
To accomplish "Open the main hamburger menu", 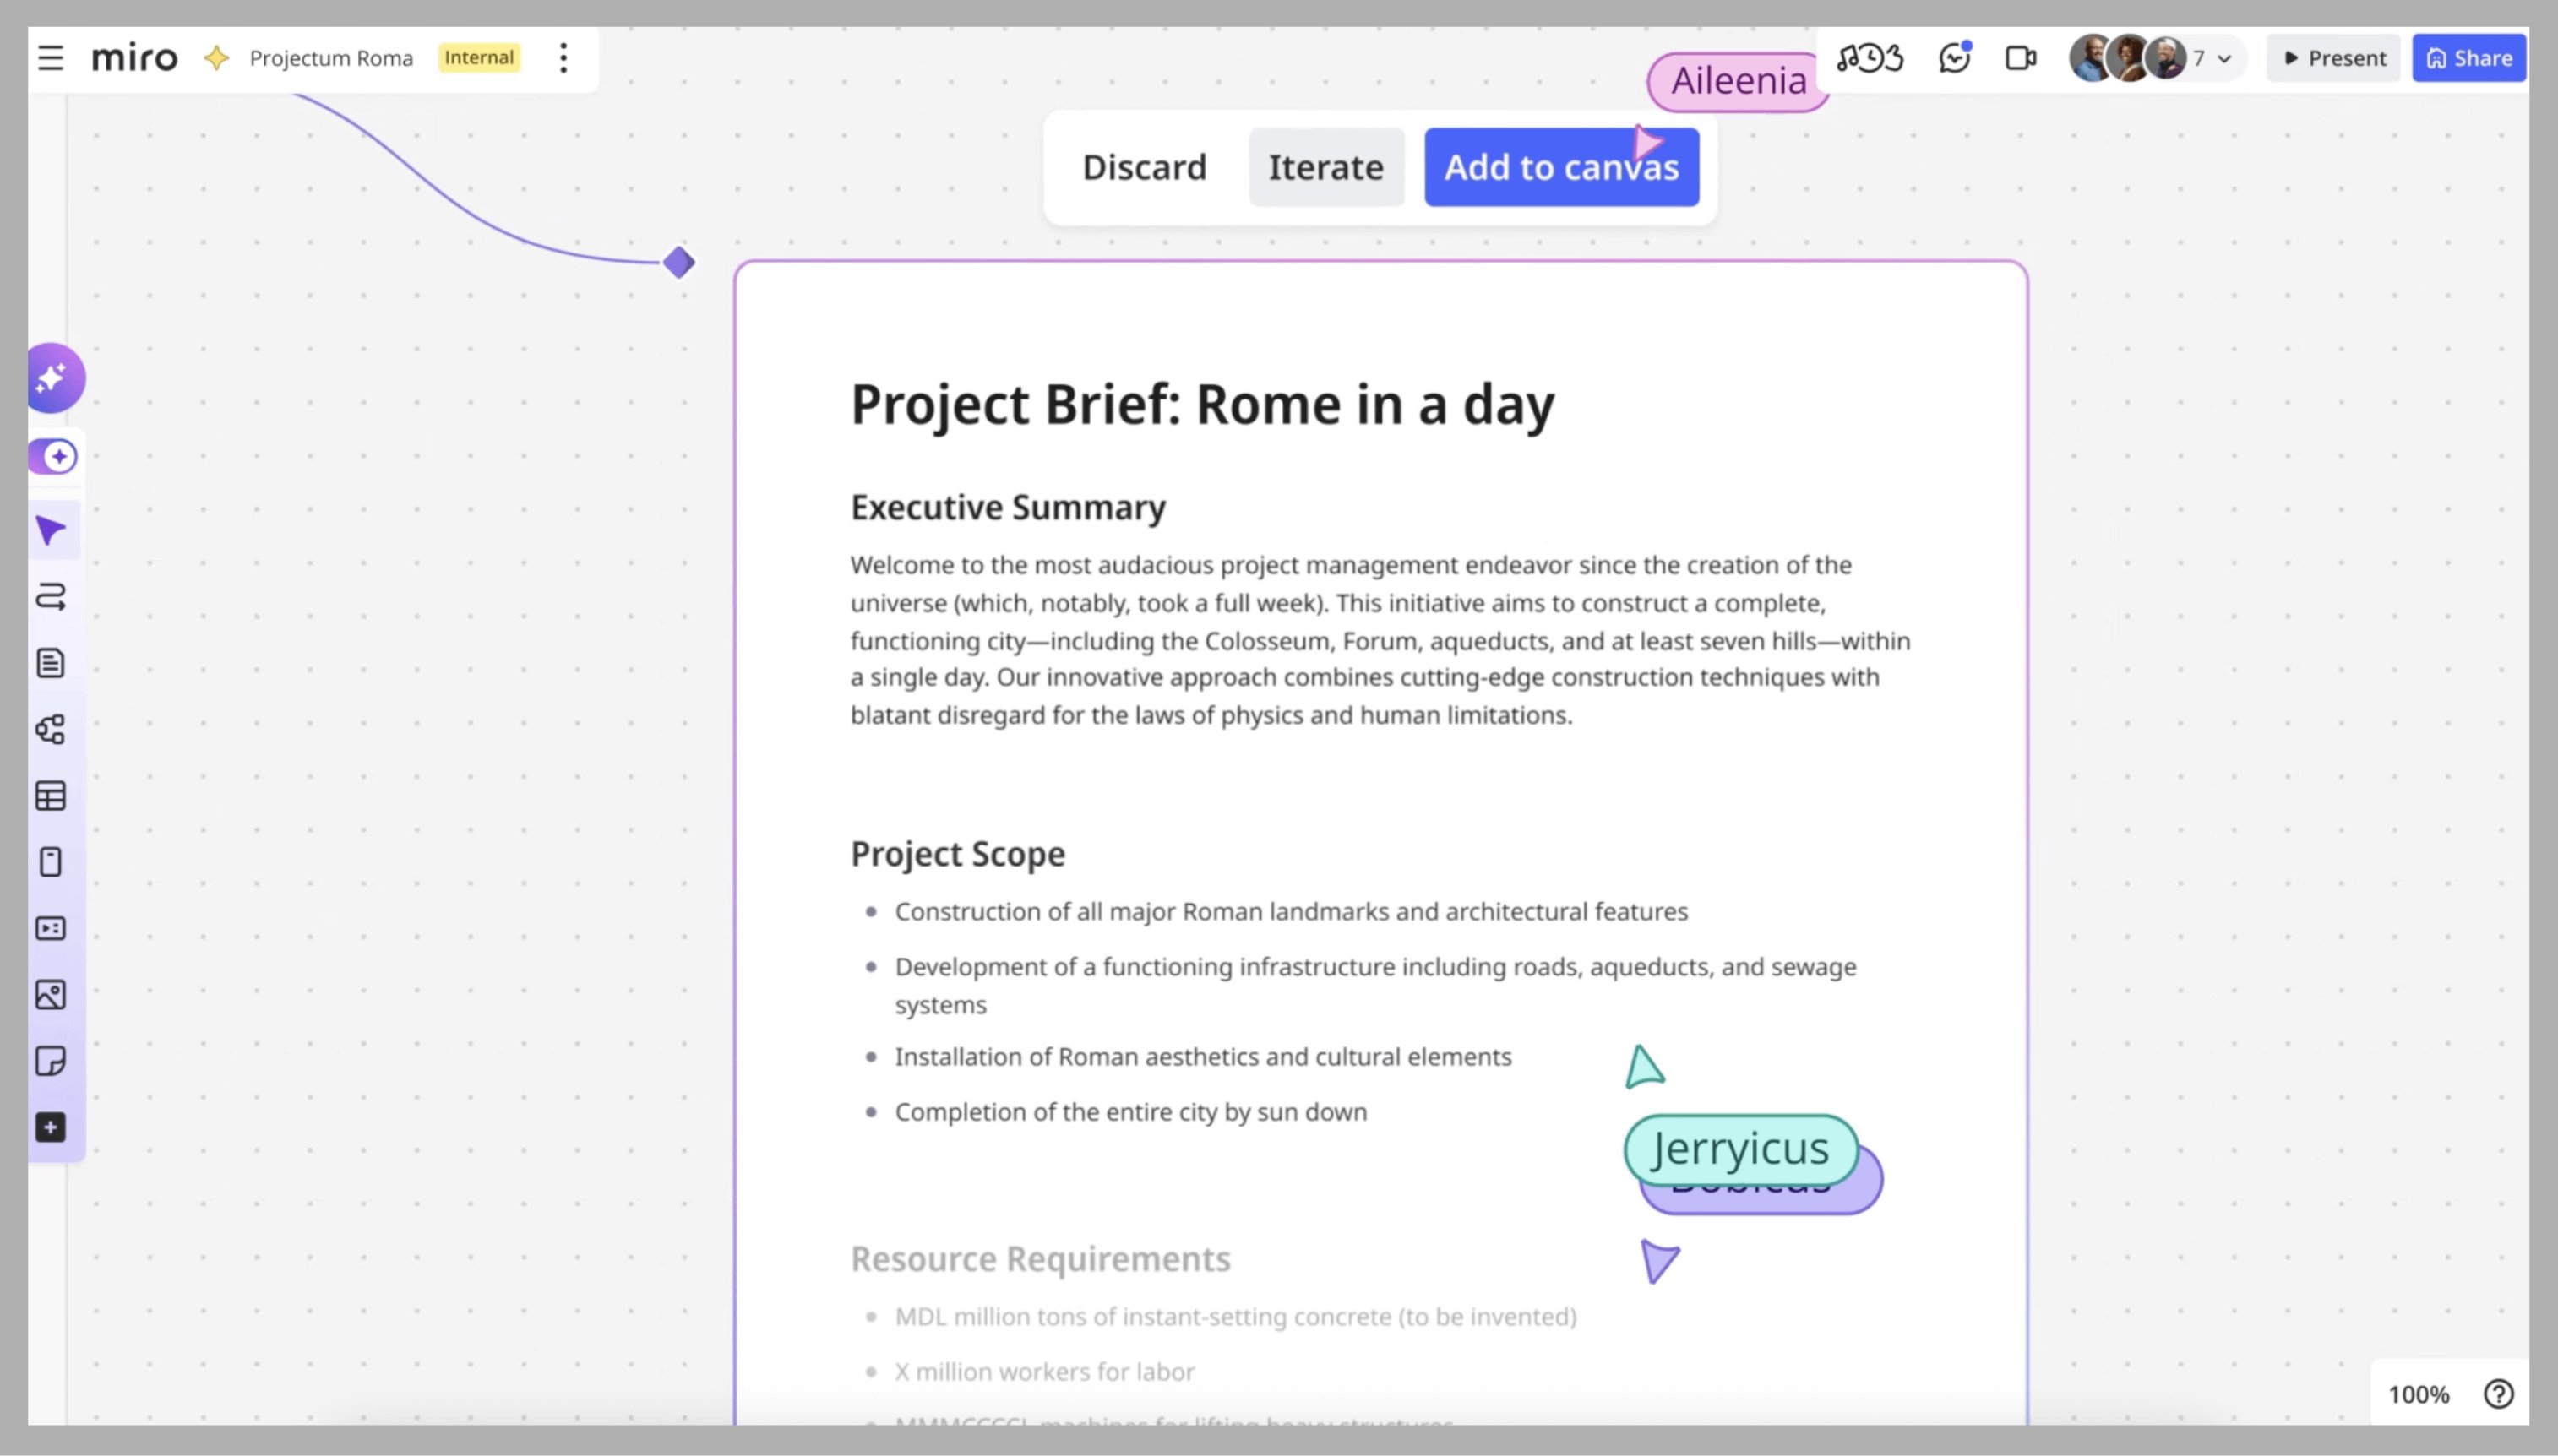I will click(50, 58).
